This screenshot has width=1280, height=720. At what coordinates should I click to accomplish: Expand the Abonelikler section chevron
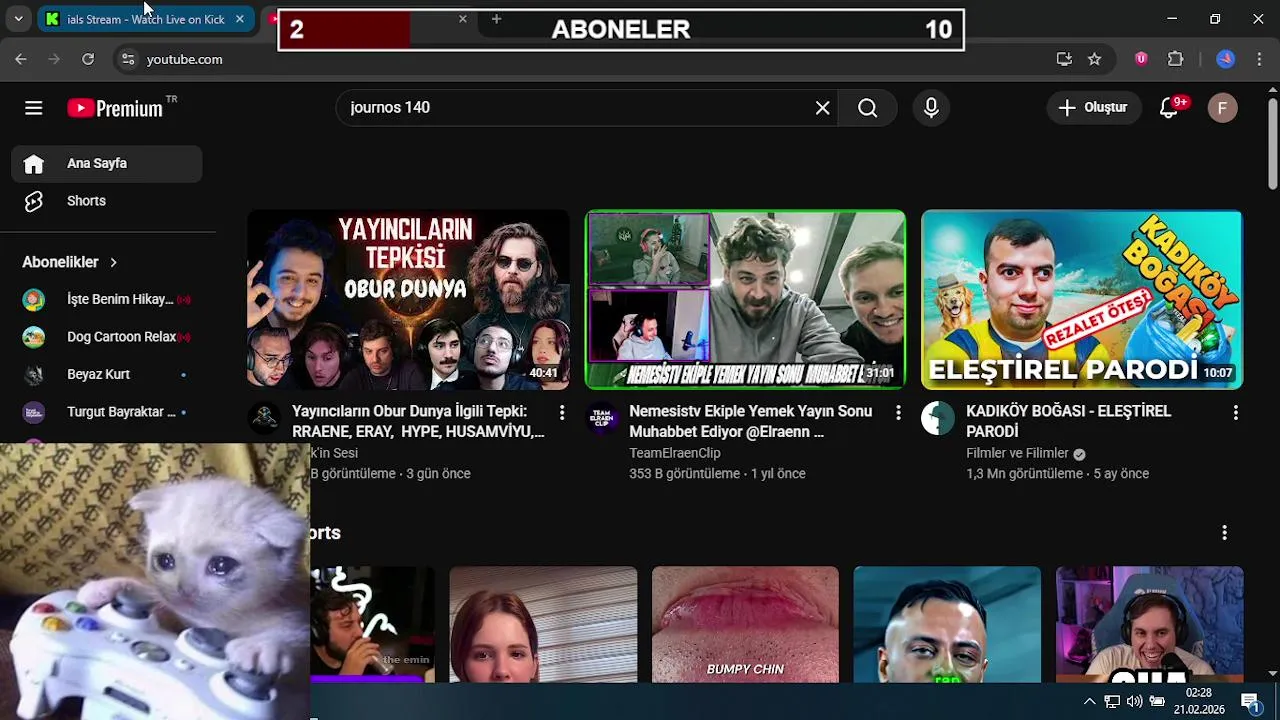(113, 262)
